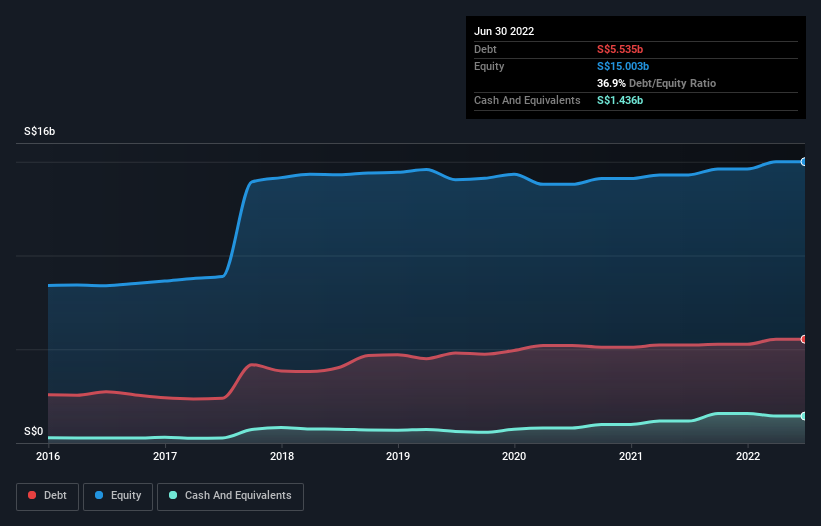Click the 2020 x-axis label
The image size is (821, 526).
514,456
